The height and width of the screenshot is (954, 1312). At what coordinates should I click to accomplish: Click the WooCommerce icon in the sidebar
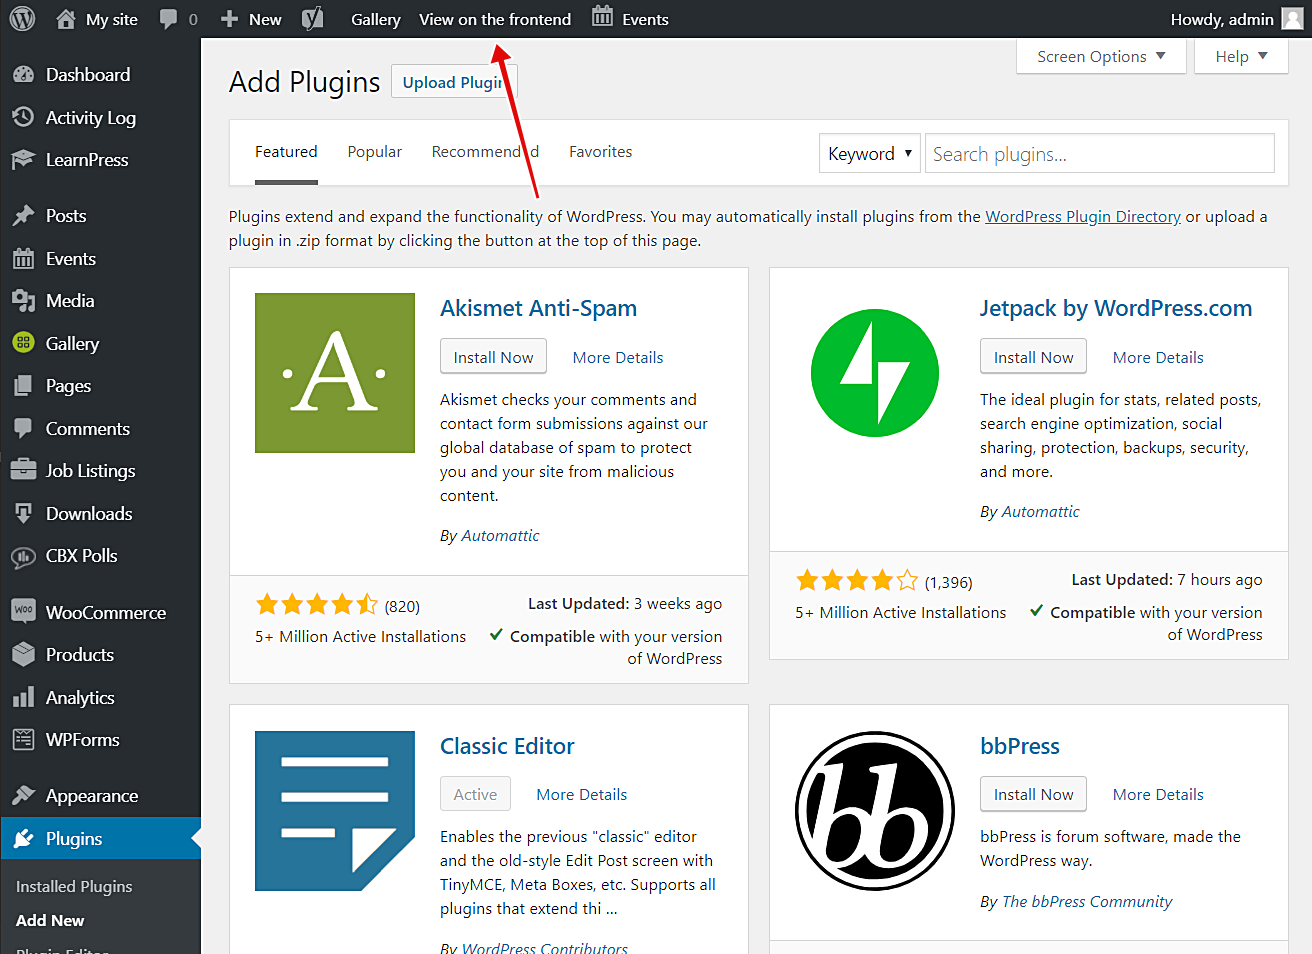(x=24, y=612)
